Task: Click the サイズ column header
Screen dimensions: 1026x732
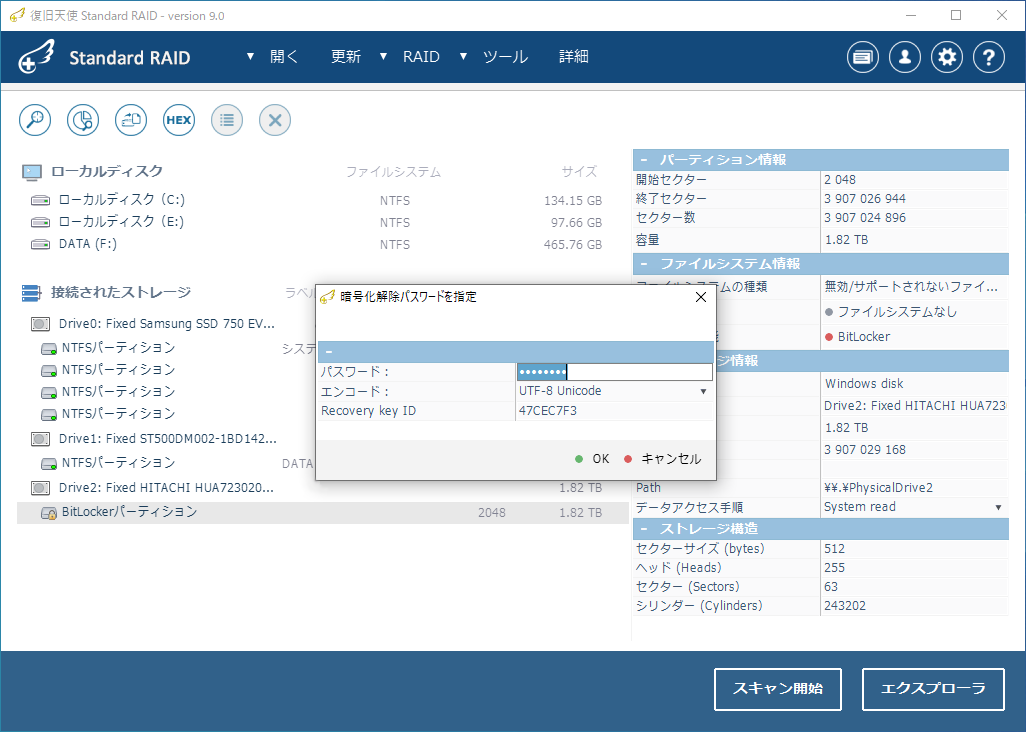Action: [579, 172]
